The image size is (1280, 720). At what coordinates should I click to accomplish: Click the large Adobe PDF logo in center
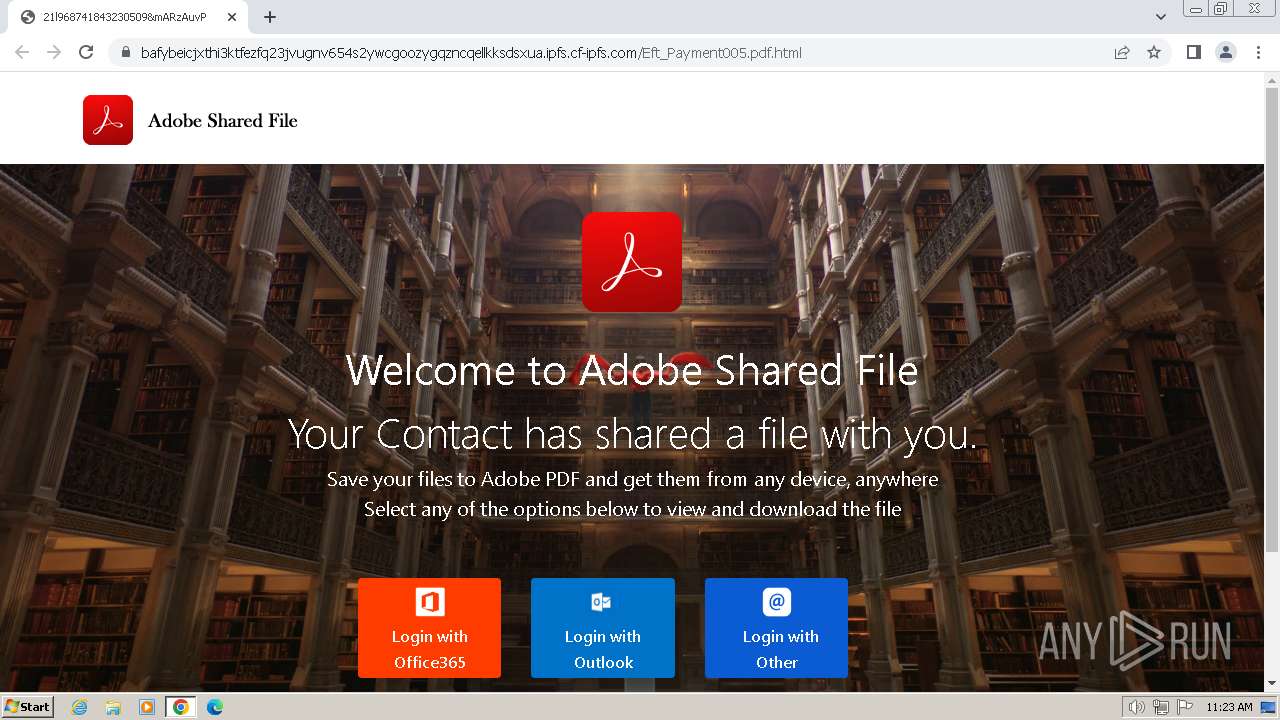[632, 262]
